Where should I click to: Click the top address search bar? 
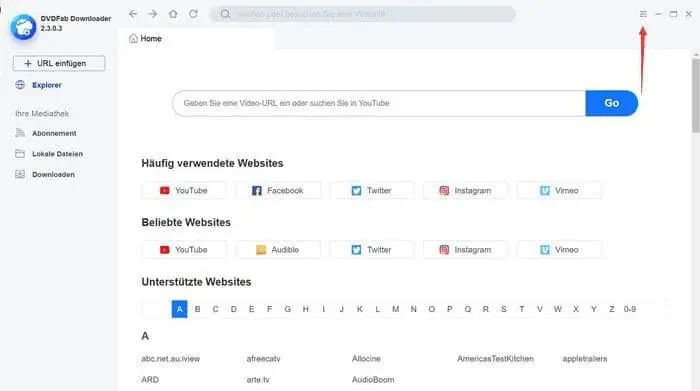click(x=362, y=14)
